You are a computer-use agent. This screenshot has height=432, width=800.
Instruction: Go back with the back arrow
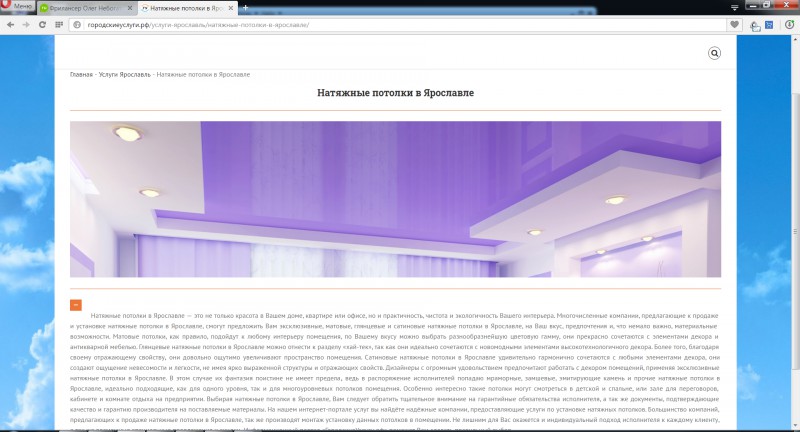11,24
